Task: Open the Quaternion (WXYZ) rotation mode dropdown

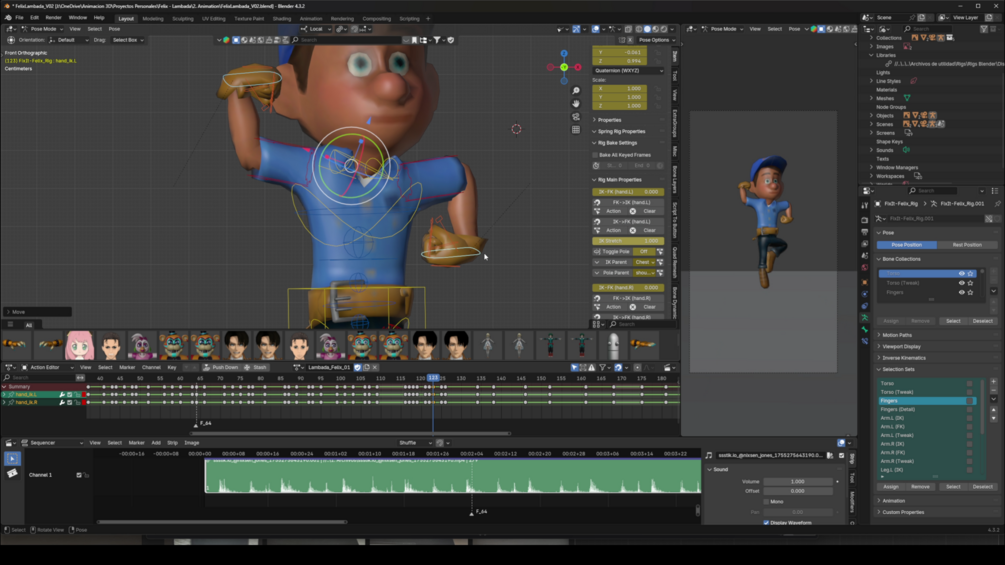Action: click(628, 70)
